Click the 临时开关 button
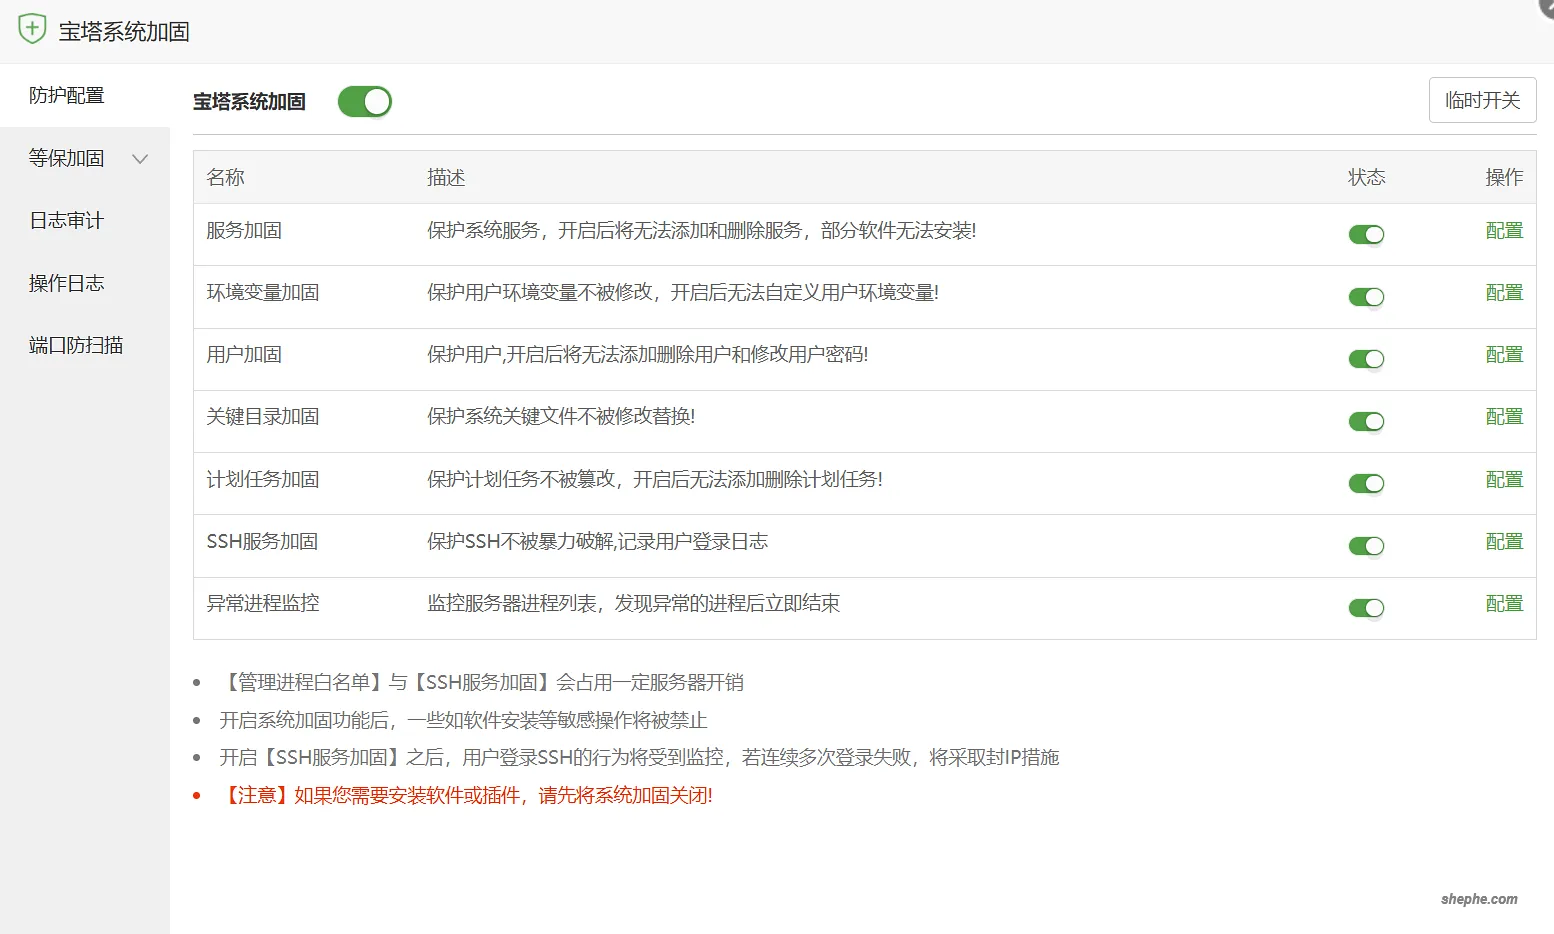 [1482, 100]
